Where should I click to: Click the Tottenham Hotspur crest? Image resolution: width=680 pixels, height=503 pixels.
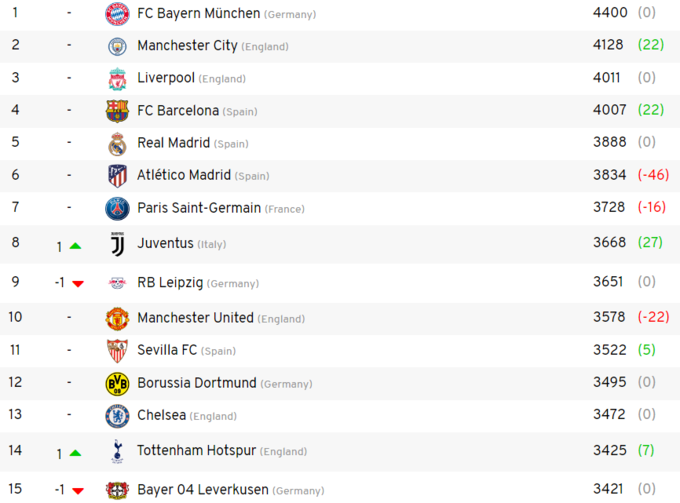tap(117, 451)
